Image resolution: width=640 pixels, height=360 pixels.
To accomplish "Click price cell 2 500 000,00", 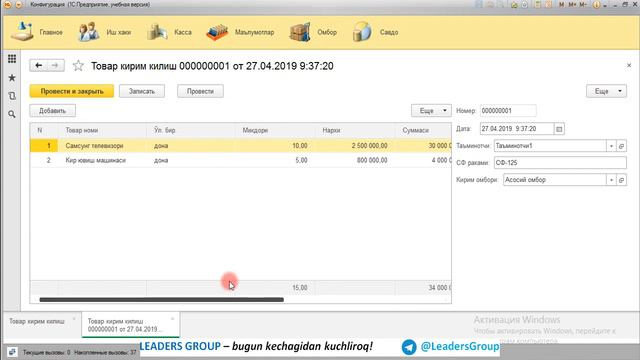I will (x=356, y=146).
